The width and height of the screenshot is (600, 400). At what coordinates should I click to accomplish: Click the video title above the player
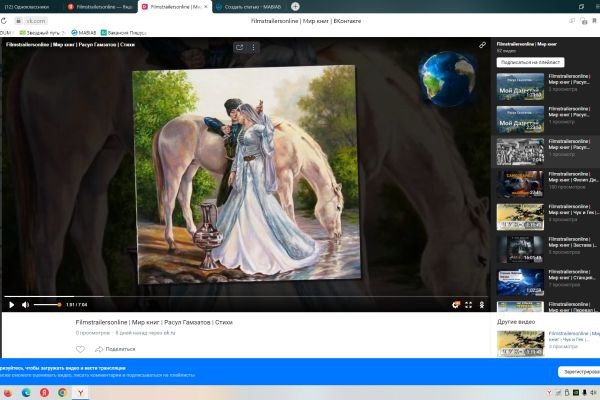[70, 45]
